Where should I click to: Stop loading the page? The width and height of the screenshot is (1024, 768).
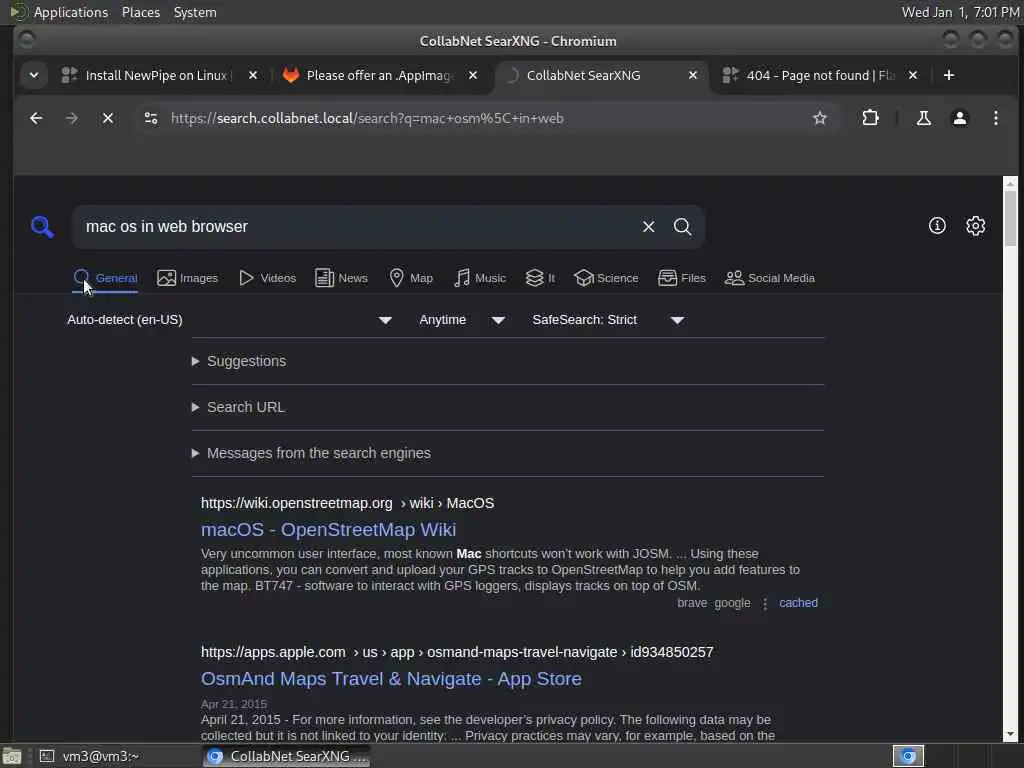(108, 118)
